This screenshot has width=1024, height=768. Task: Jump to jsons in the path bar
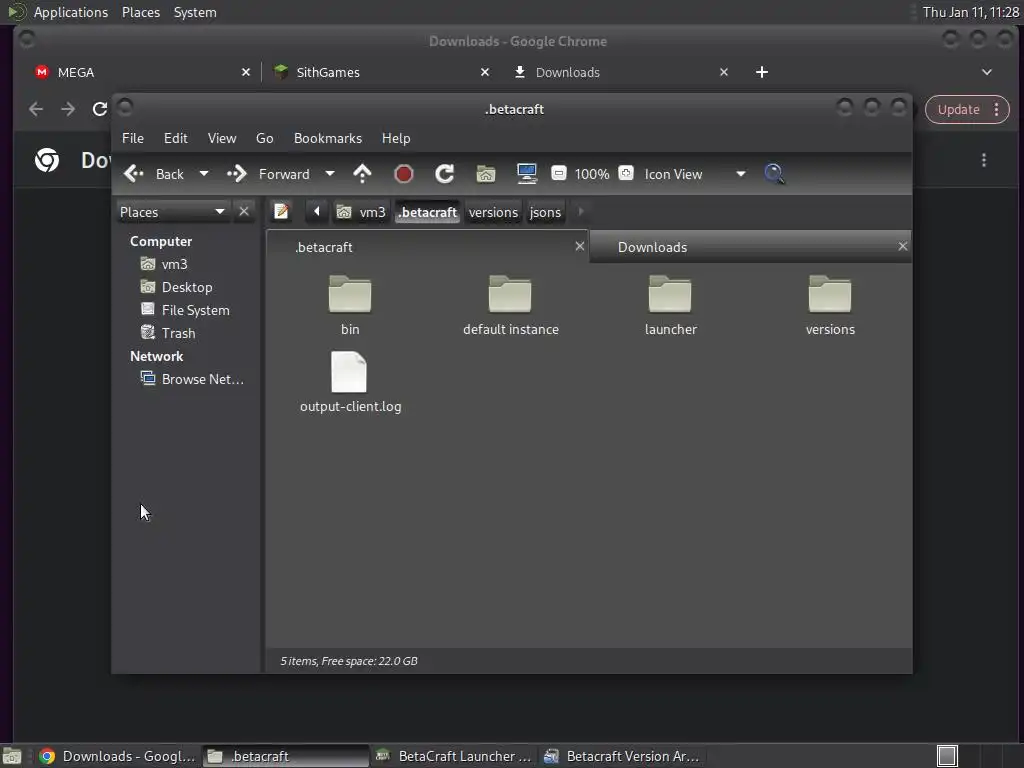tap(545, 212)
